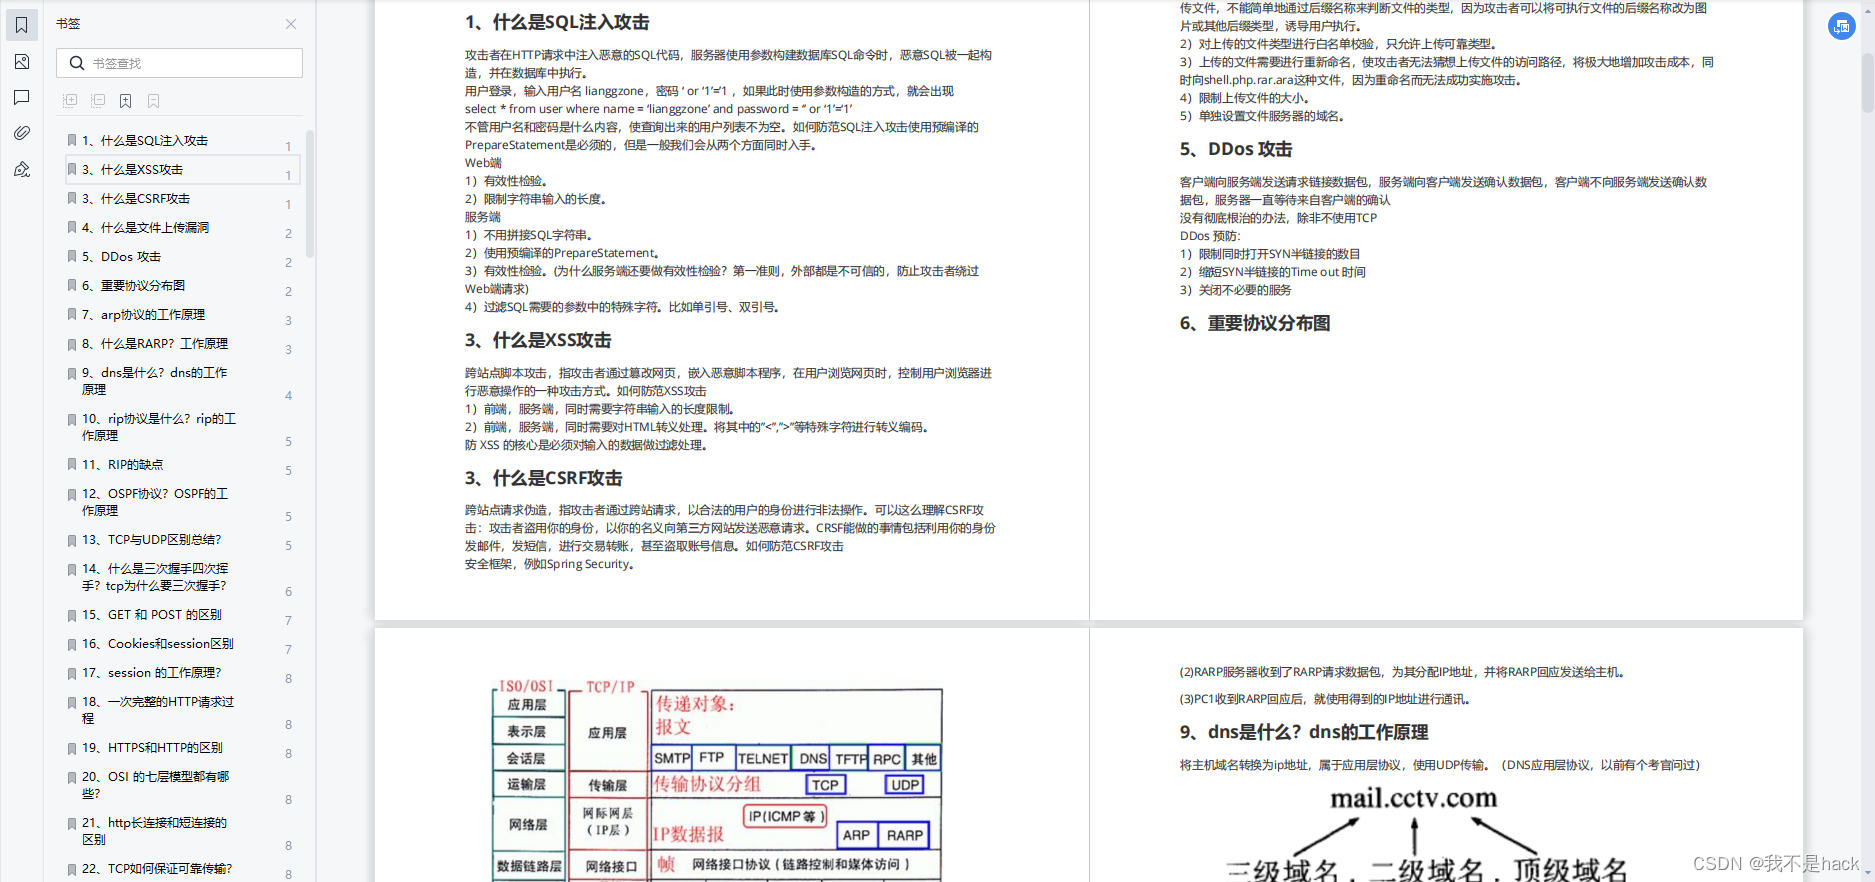Select bookmark 3、什么是XSS攻击
The height and width of the screenshot is (882, 1875).
point(182,170)
